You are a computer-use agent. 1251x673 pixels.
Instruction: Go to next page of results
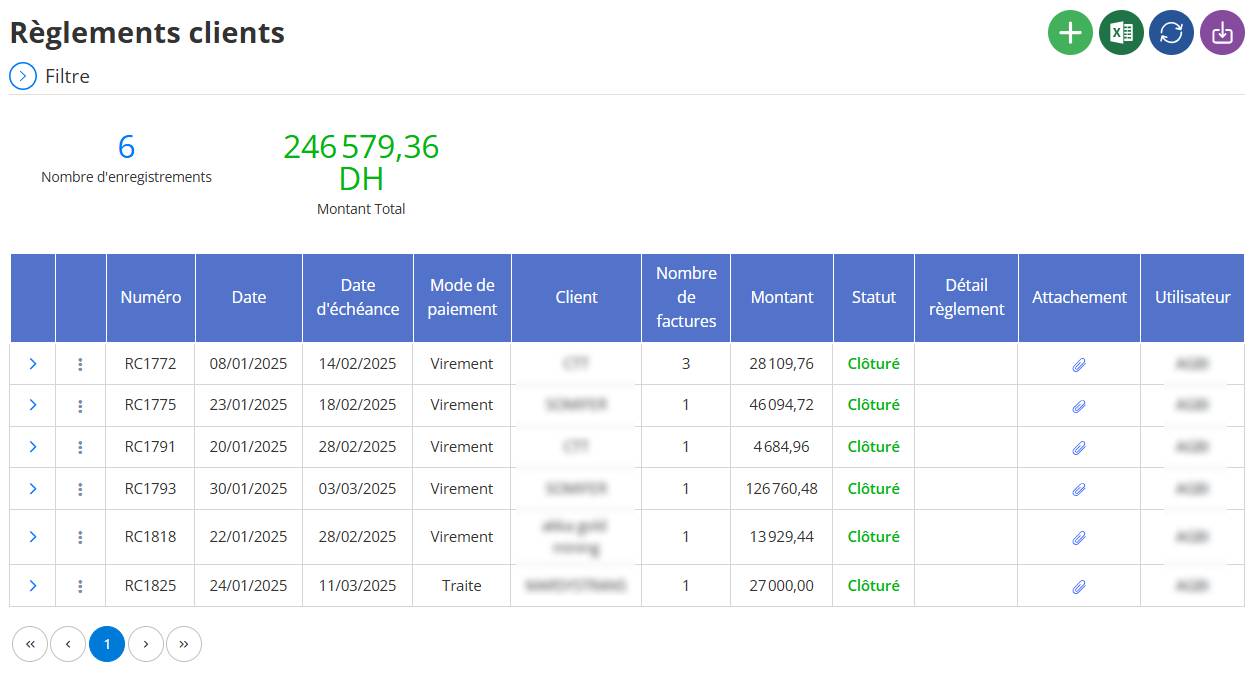pyautogui.click(x=146, y=644)
